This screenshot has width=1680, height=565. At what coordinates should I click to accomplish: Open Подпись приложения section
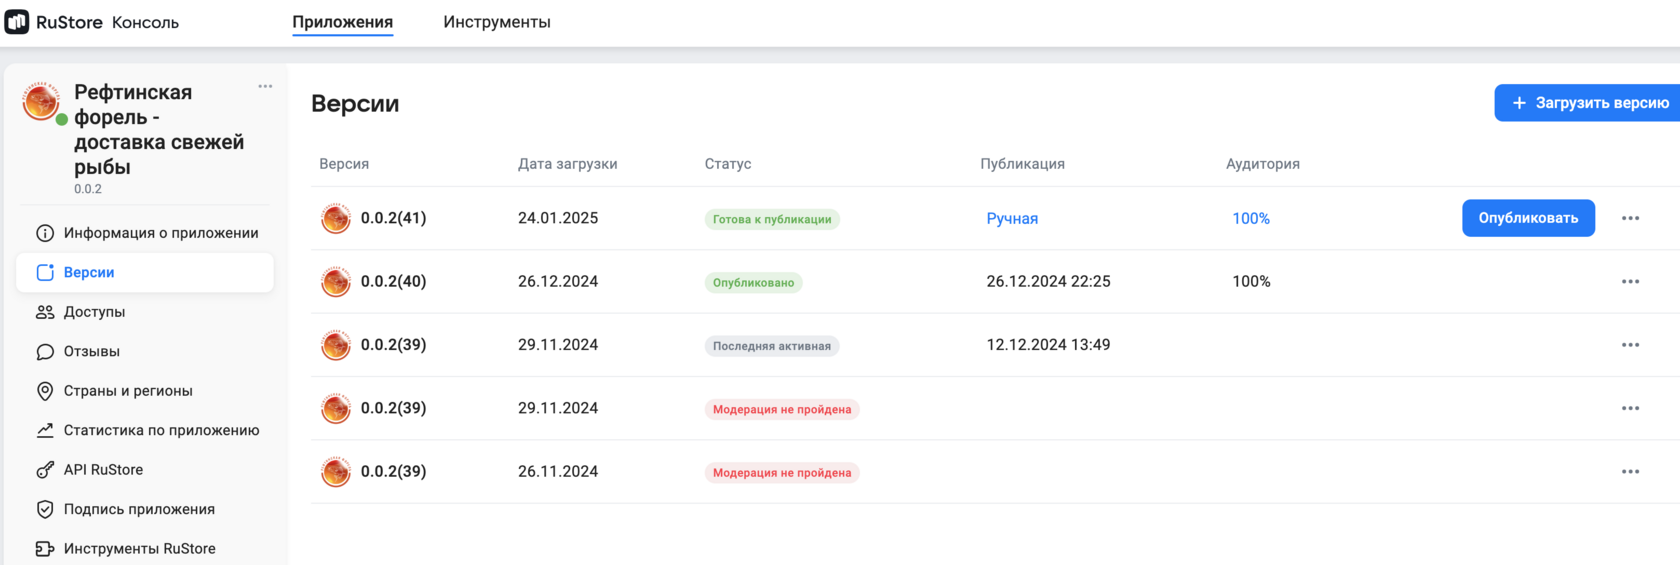coord(145,509)
